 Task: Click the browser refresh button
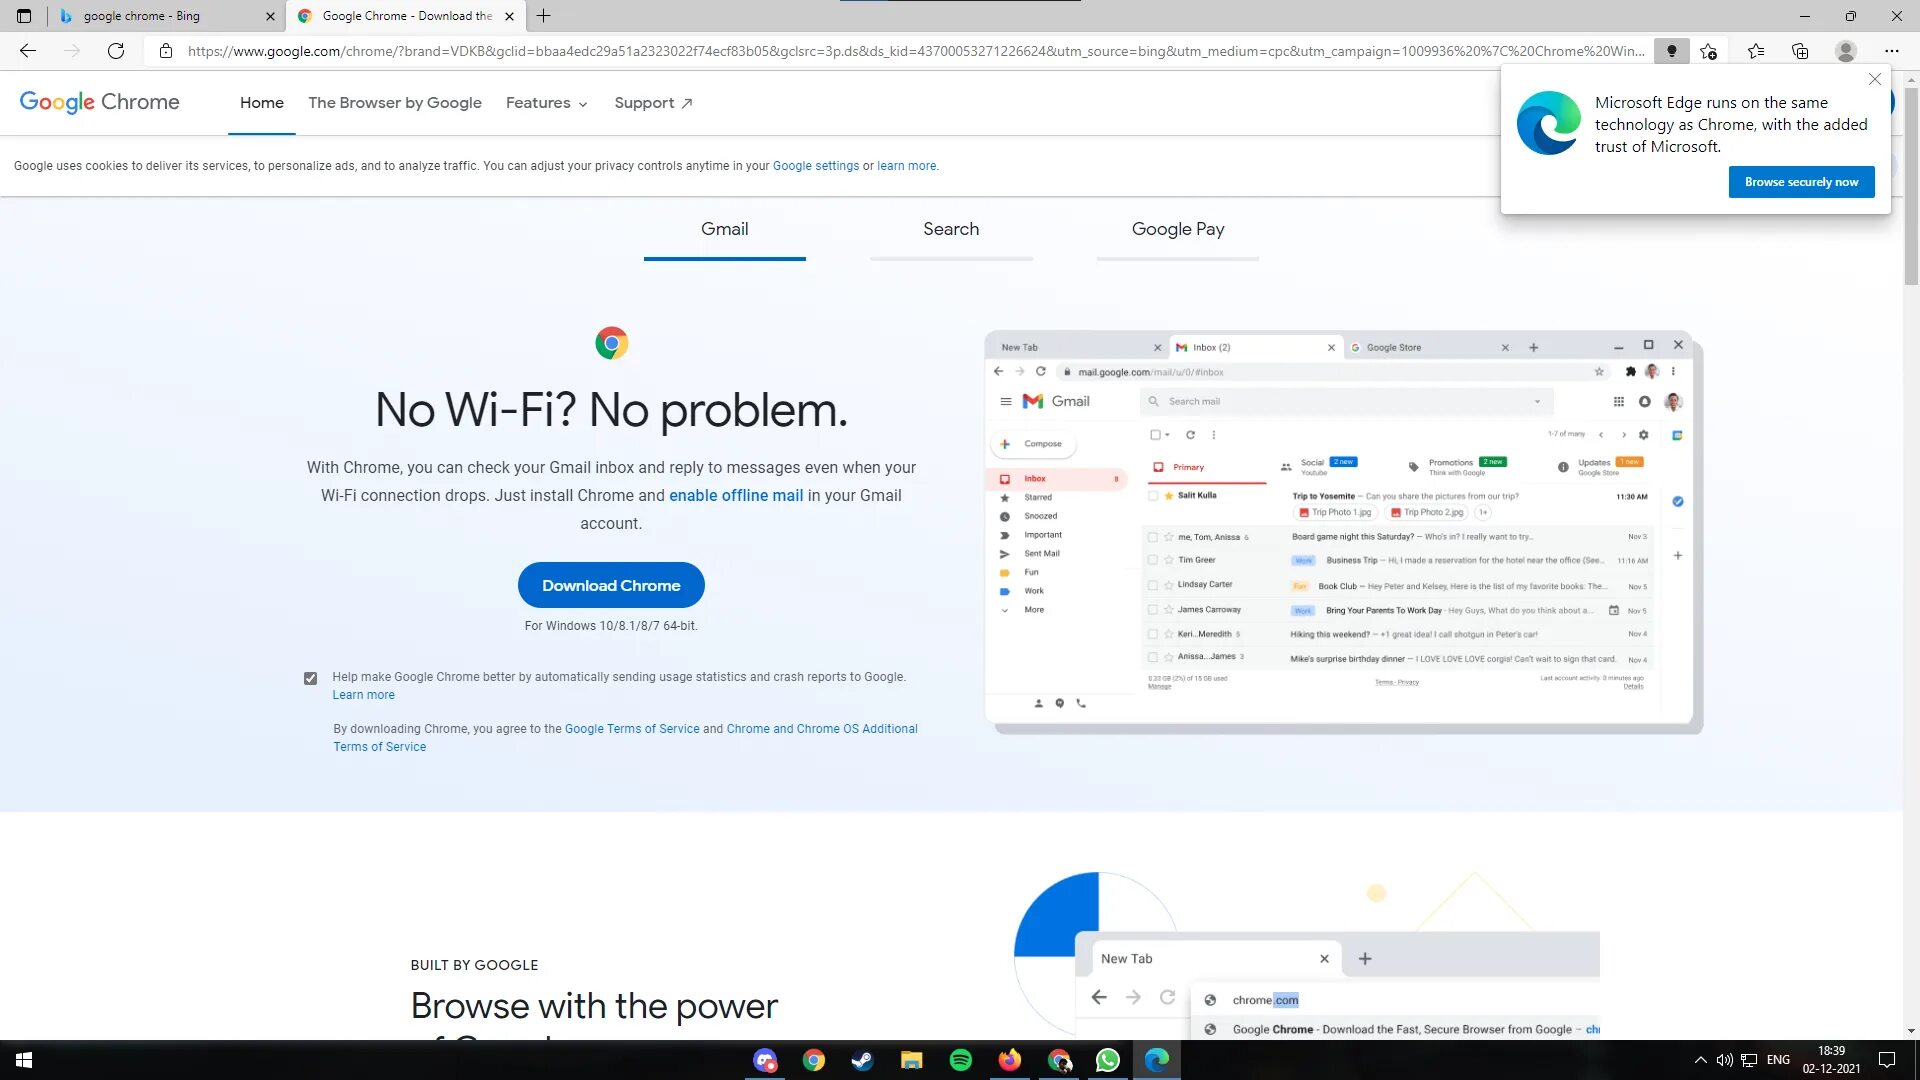coord(116,51)
